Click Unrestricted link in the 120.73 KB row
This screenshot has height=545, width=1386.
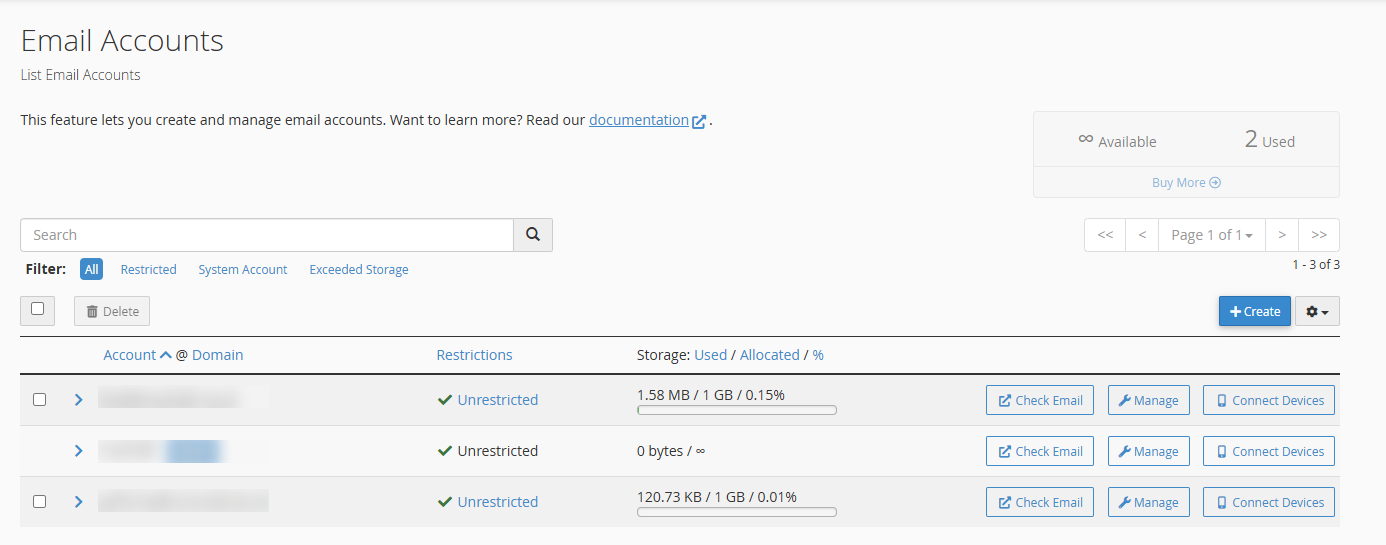pyautogui.click(x=498, y=502)
